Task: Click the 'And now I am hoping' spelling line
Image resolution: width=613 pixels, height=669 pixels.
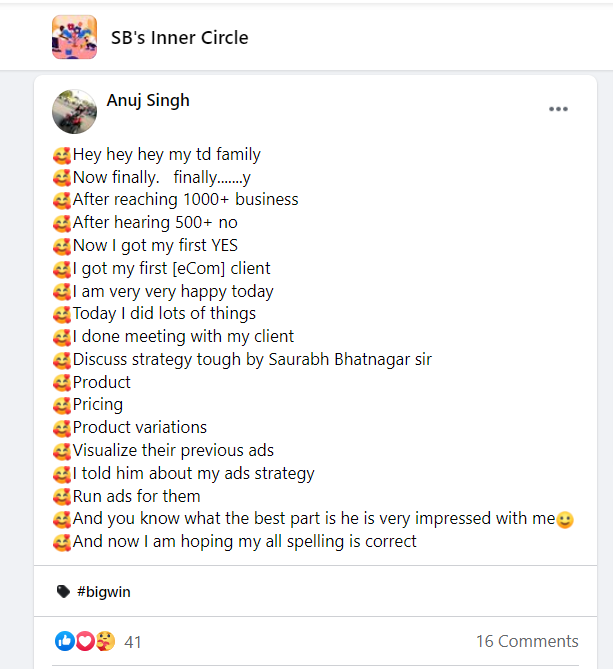Action: 244,542
